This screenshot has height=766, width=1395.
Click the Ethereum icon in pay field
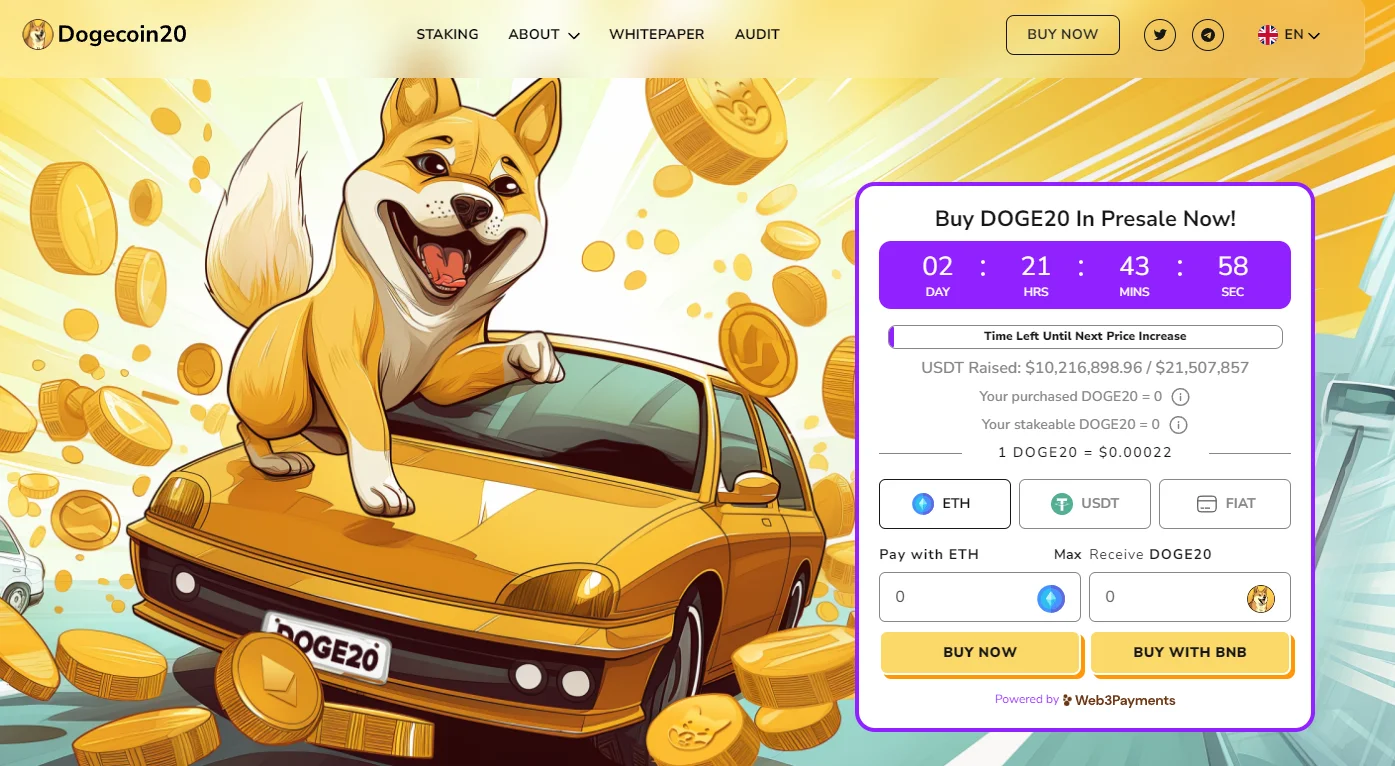coord(1051,598)
